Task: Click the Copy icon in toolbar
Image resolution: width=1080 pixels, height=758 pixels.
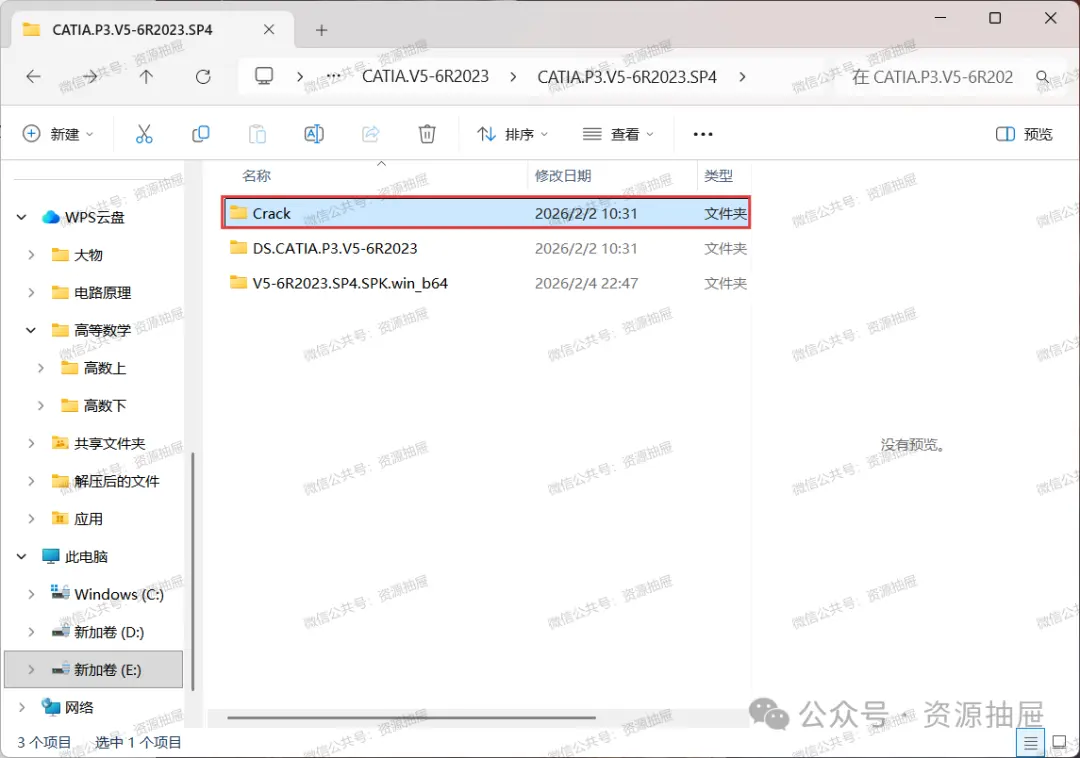Action: click(x=200, y=134)
